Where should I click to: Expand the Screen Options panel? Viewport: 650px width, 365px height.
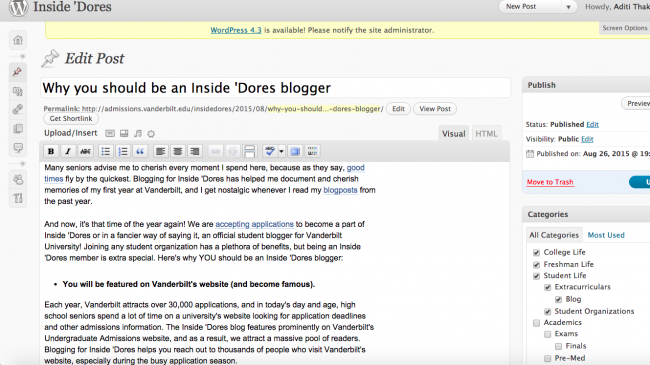625,28
